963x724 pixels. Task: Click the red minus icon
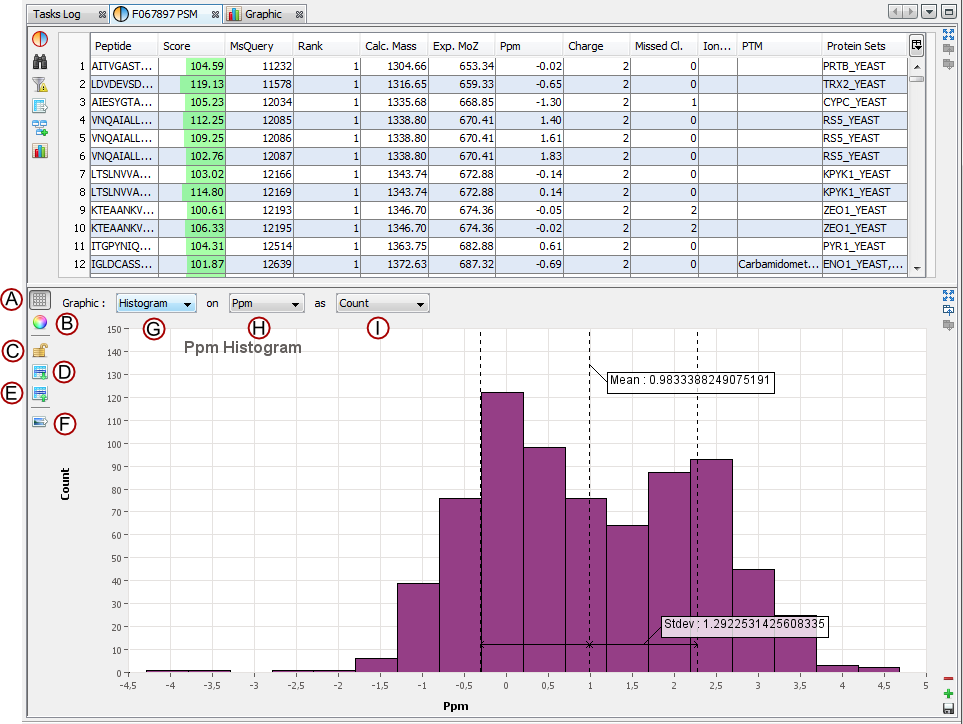(948, 679)
